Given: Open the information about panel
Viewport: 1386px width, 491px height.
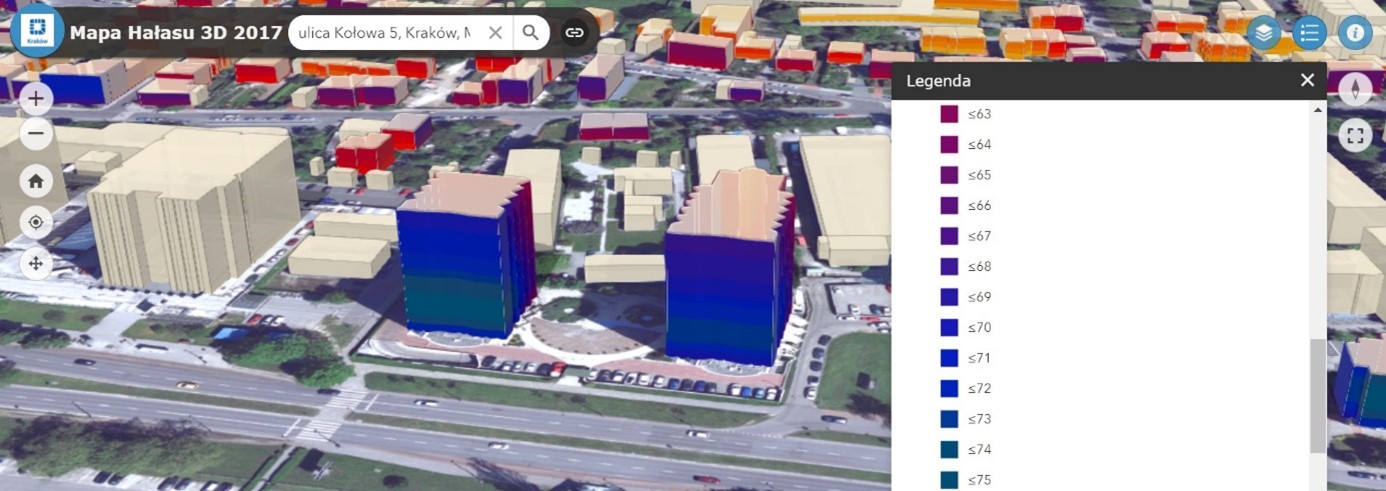Looking at the screenshot, I should [x=1355, y=33].
